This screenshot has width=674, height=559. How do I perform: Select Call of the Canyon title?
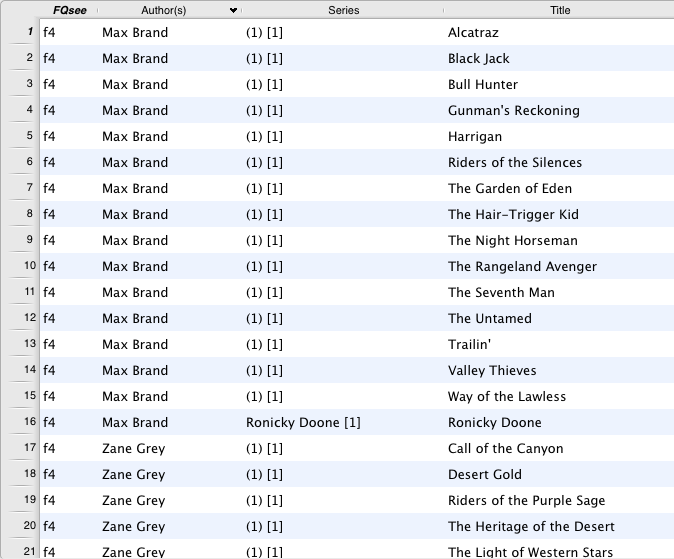(505, 448)
